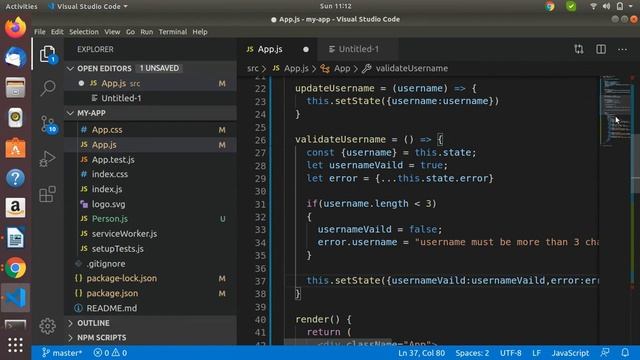Screen dimensions: 640x360
Task: Open App.css in the file tree
Action: 150,130
